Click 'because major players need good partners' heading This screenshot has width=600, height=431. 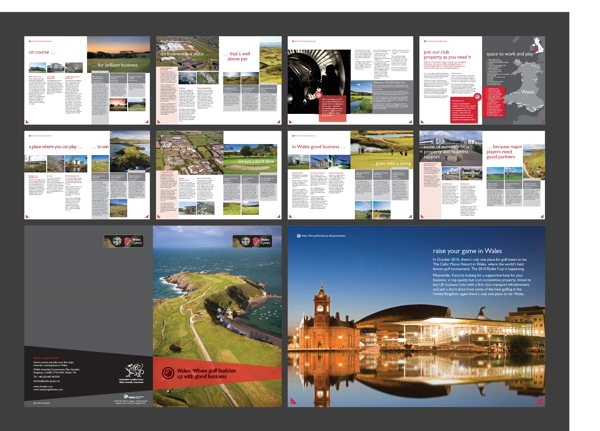point(504,152)
